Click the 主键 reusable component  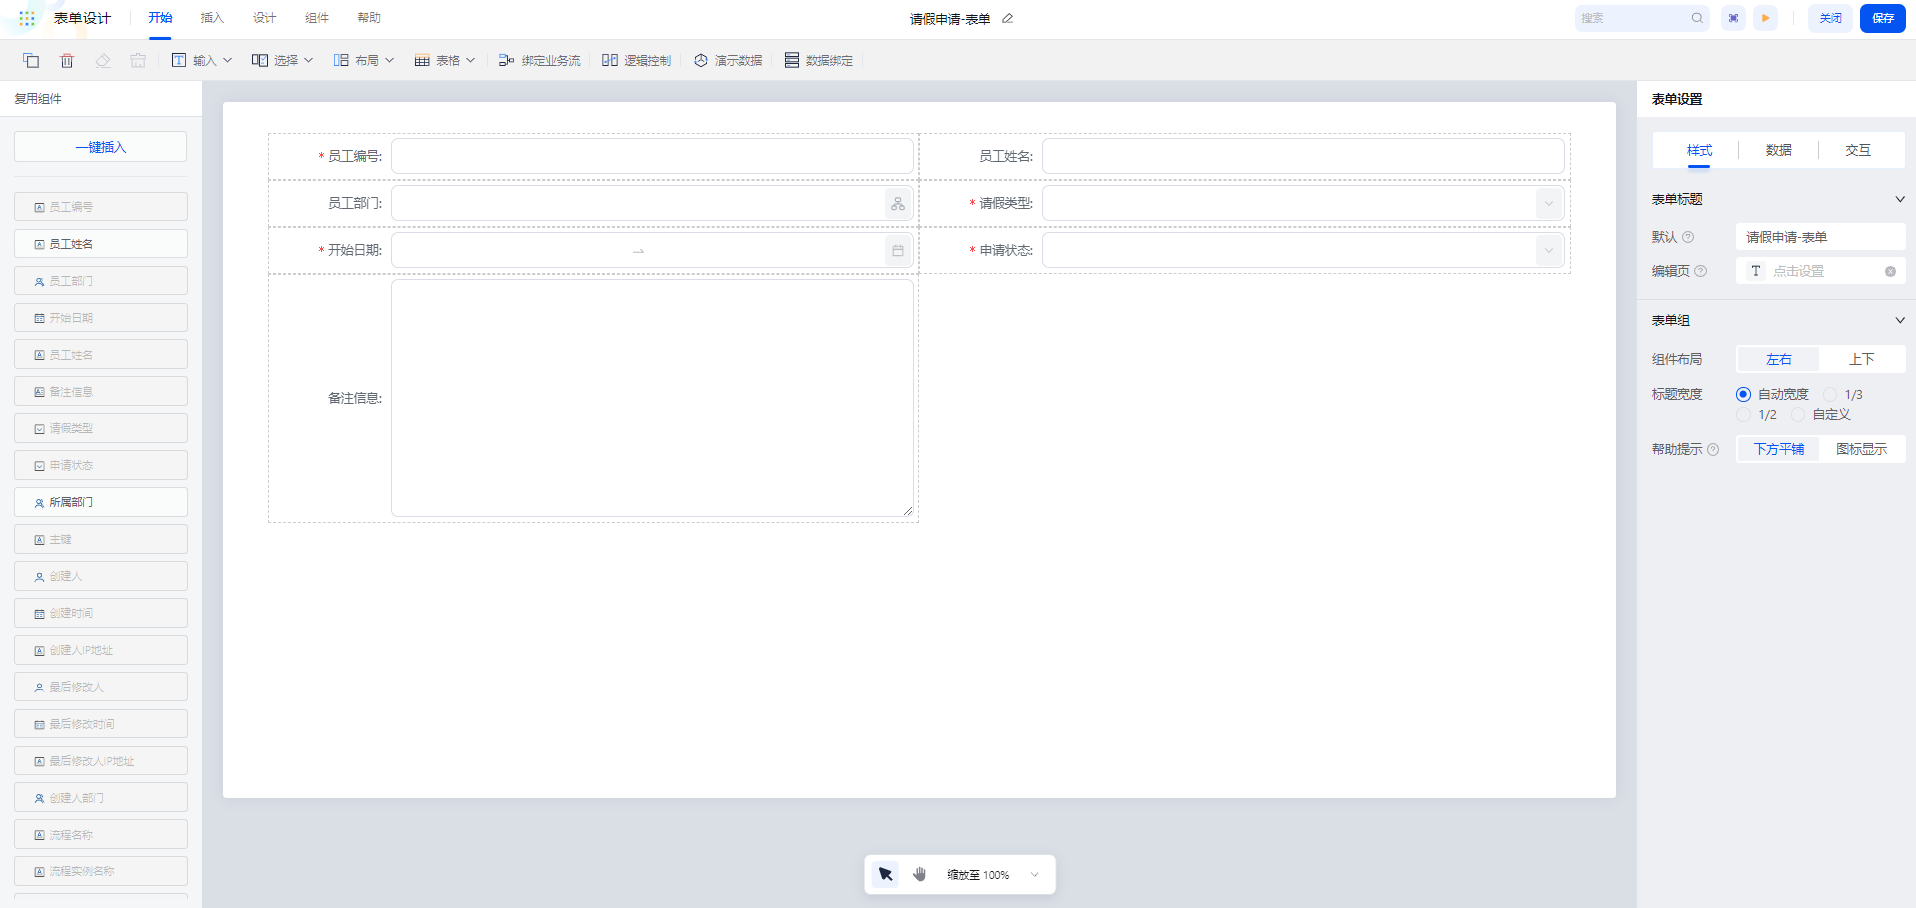pyautogui.click(x=101, y=539)
